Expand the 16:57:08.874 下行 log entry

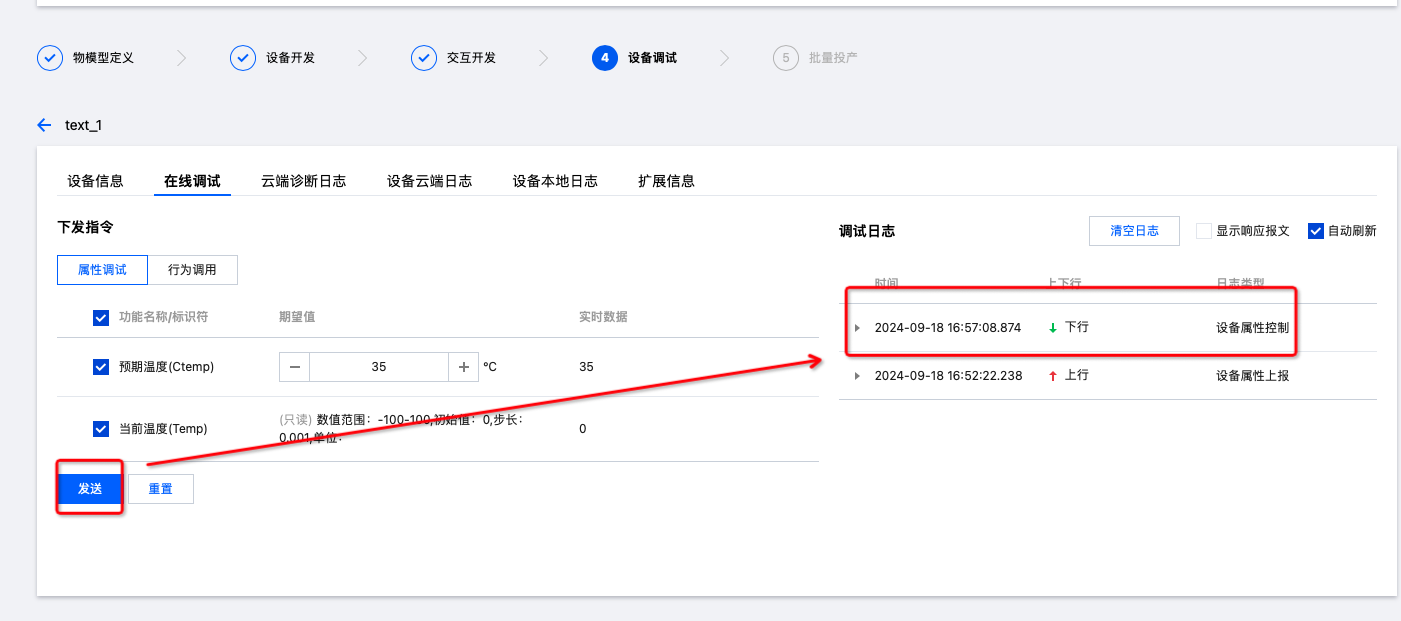point(857,328)
